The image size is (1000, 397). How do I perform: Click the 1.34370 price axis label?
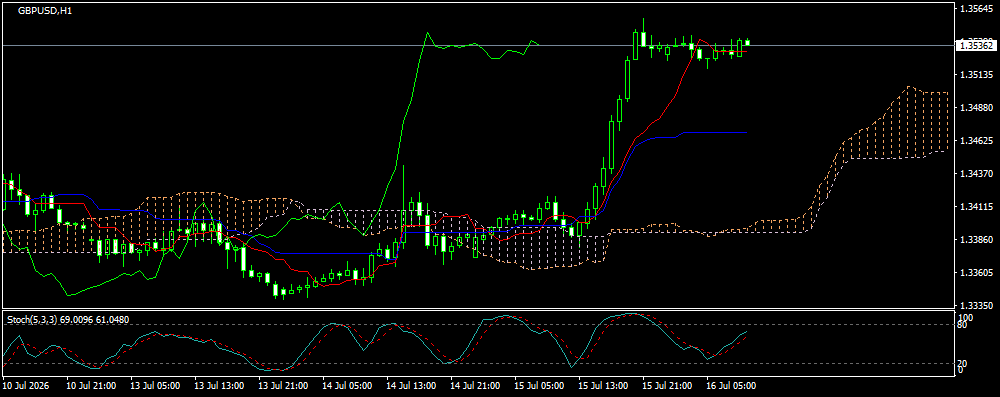pos(976,174)
